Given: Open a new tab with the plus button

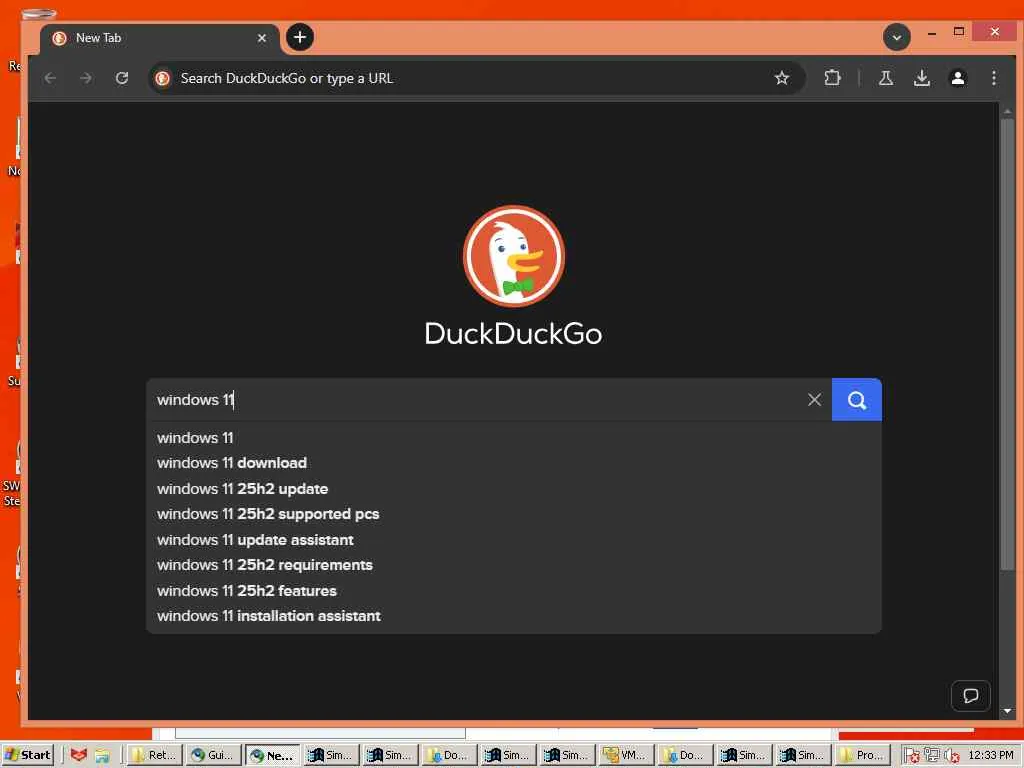Looking at the screenshot, I should [x=300, y=37].
